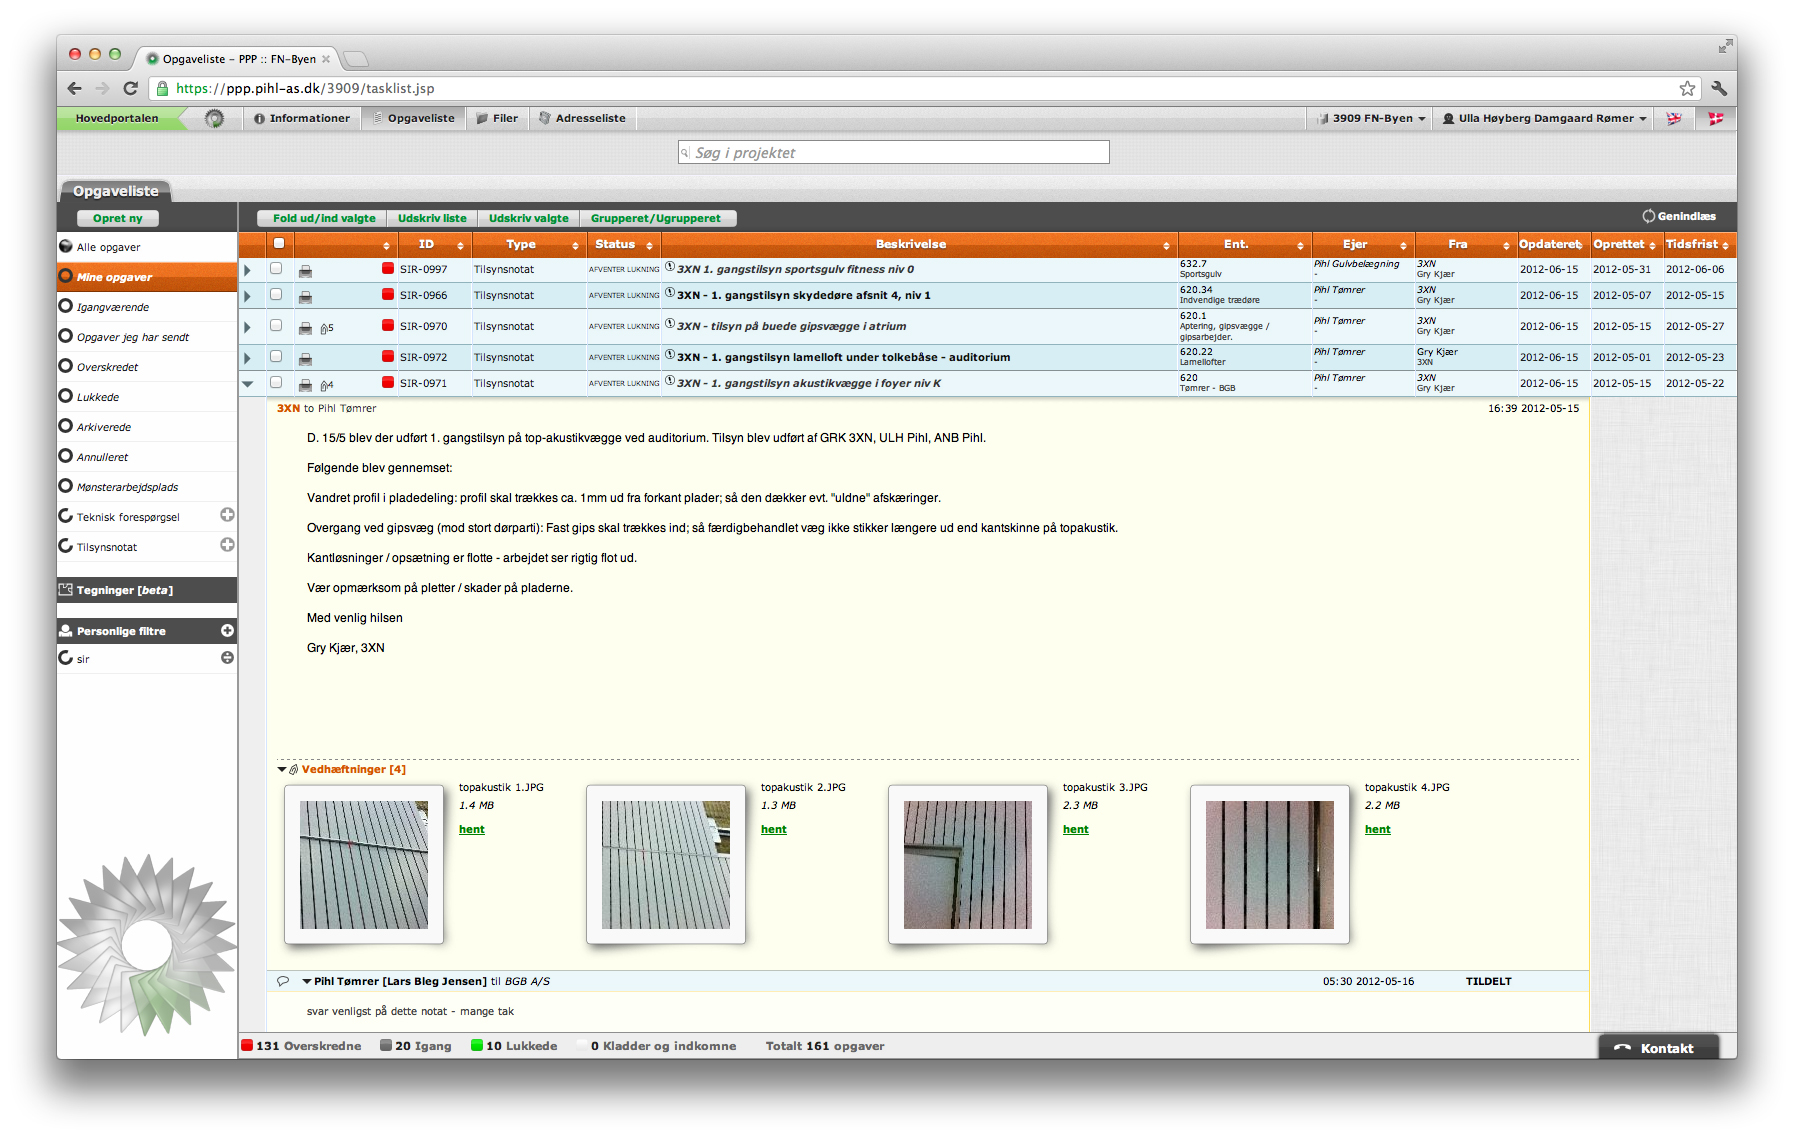Select the Danish flag language icon
Image resolution: width=1794 pixels, height=1138 pixels.
pos(1715,118)
